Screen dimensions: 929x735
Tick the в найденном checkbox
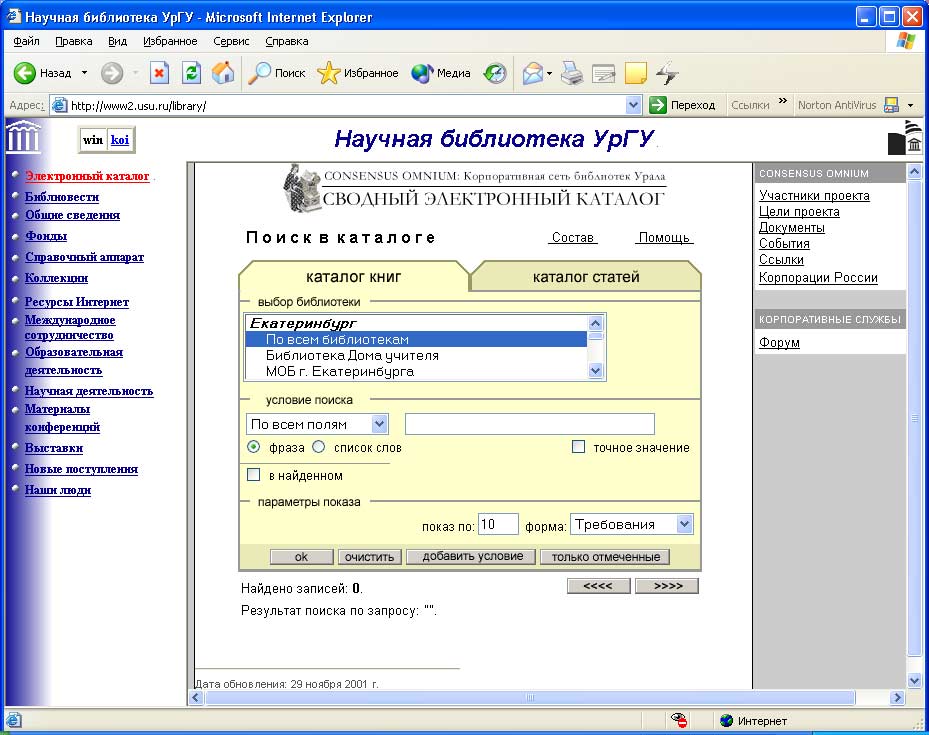254,474
